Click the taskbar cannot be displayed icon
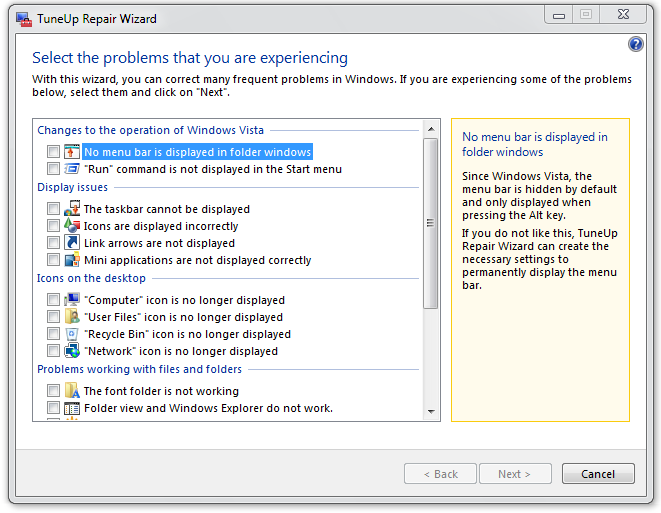 [72, 209]
